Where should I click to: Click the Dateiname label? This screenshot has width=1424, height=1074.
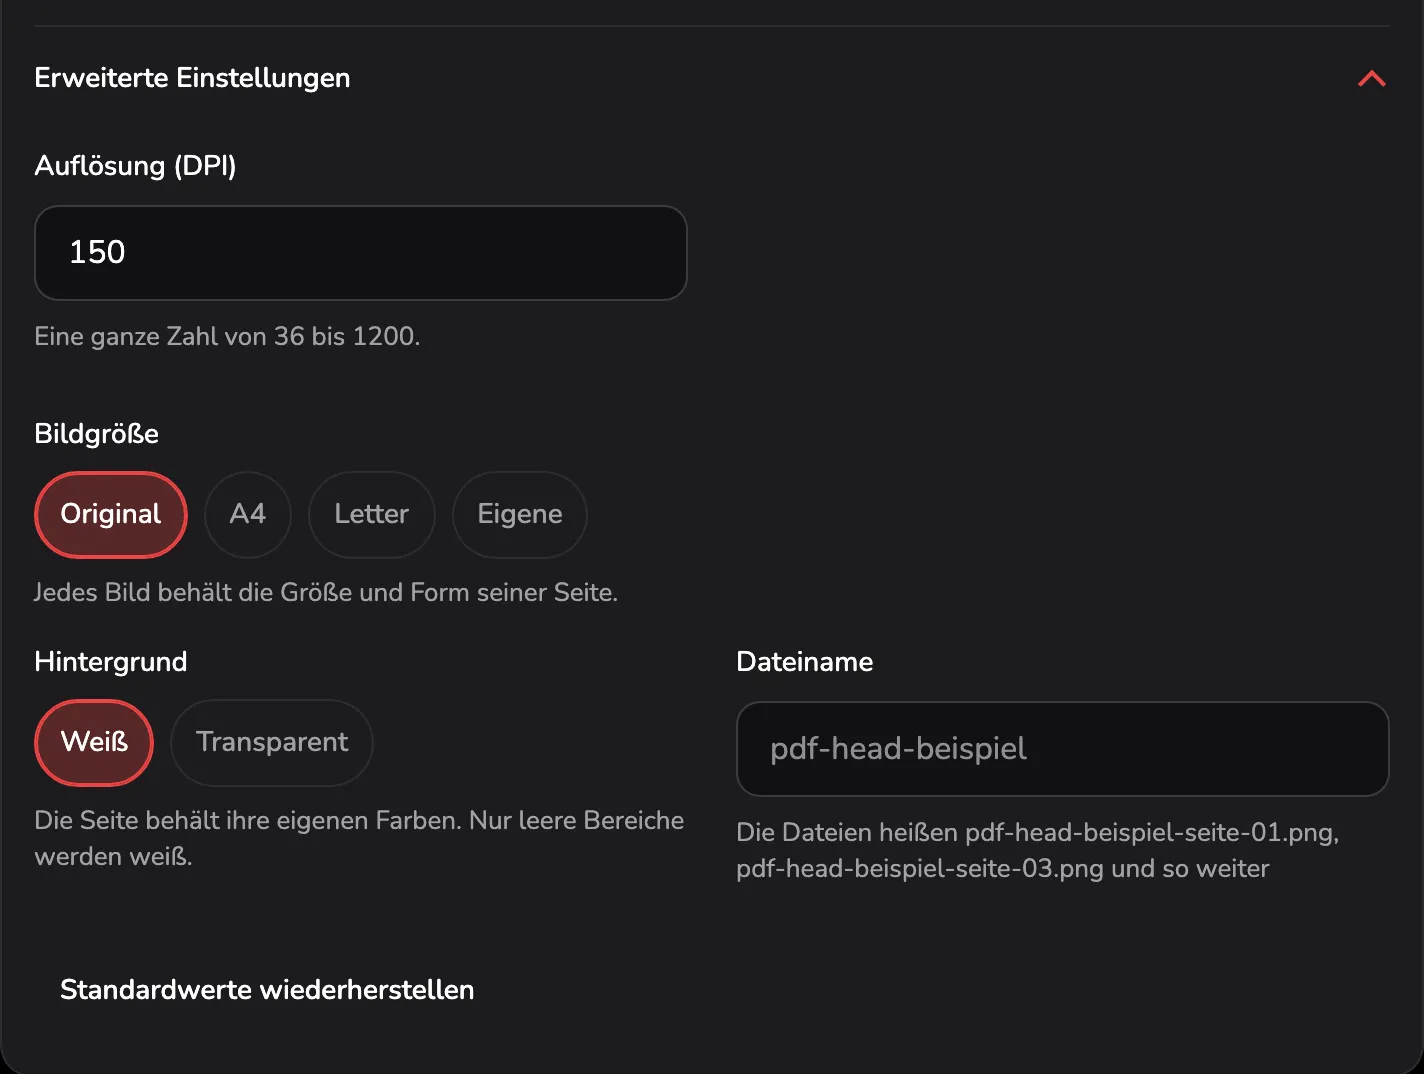805,662
